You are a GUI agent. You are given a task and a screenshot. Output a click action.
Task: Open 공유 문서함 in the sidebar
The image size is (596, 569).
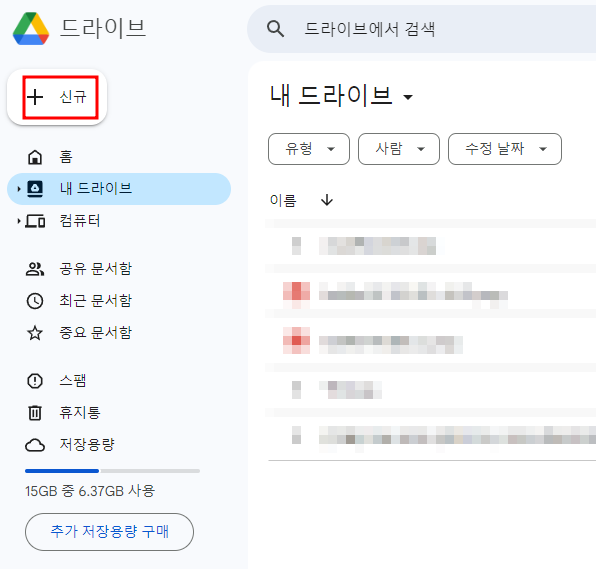(119, 269)
